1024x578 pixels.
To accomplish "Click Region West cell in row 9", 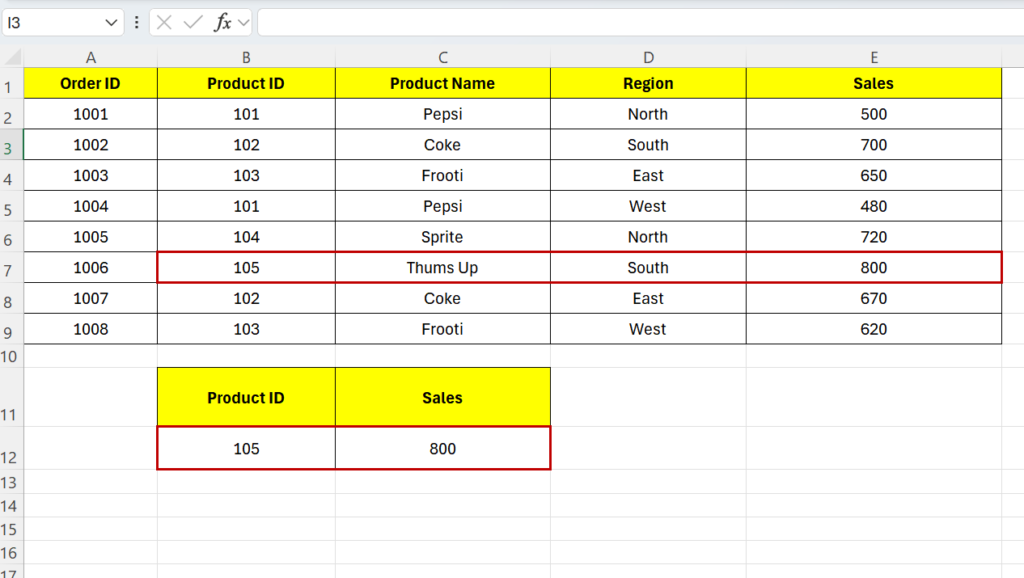I will pyautogui.click(x=648, y=329).
